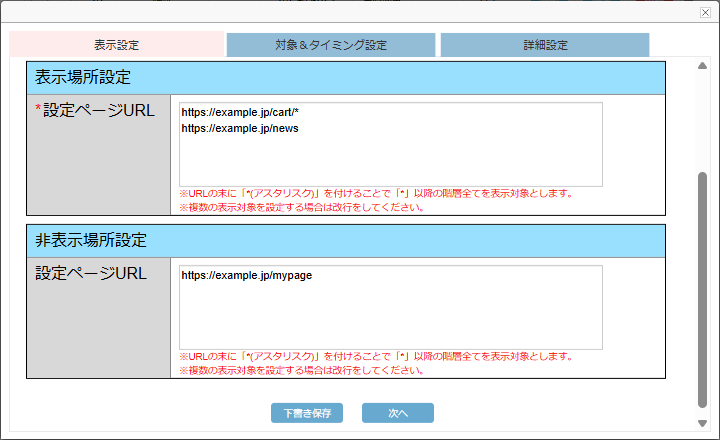This screenshot has width=720, height=440.
Task: Click the asterisk note under 表示場所設定 box
Action: (x=375, y=193)
